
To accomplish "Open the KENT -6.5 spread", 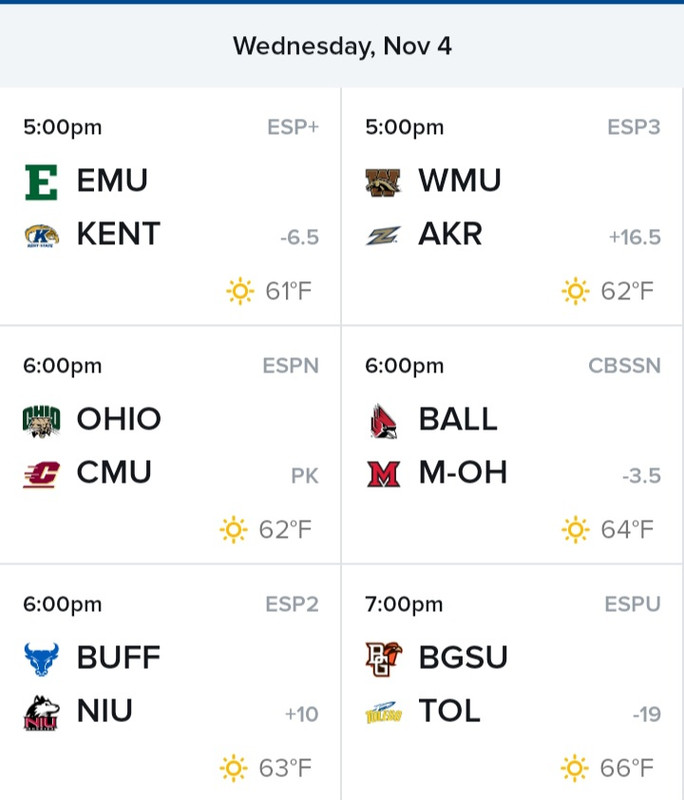I will (x=299, y=237).
